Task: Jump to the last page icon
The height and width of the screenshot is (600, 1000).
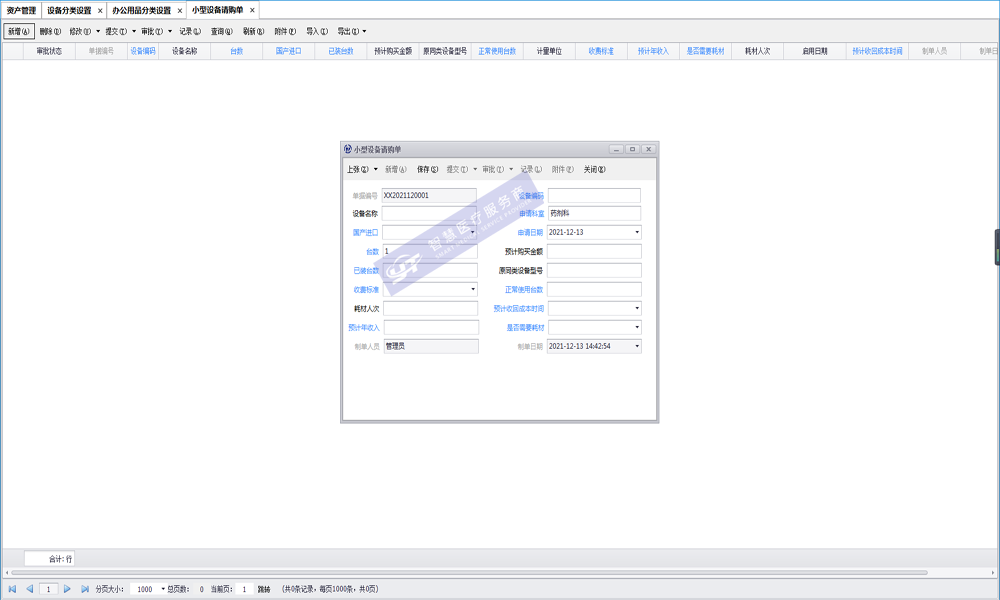Action: point(84,589)
